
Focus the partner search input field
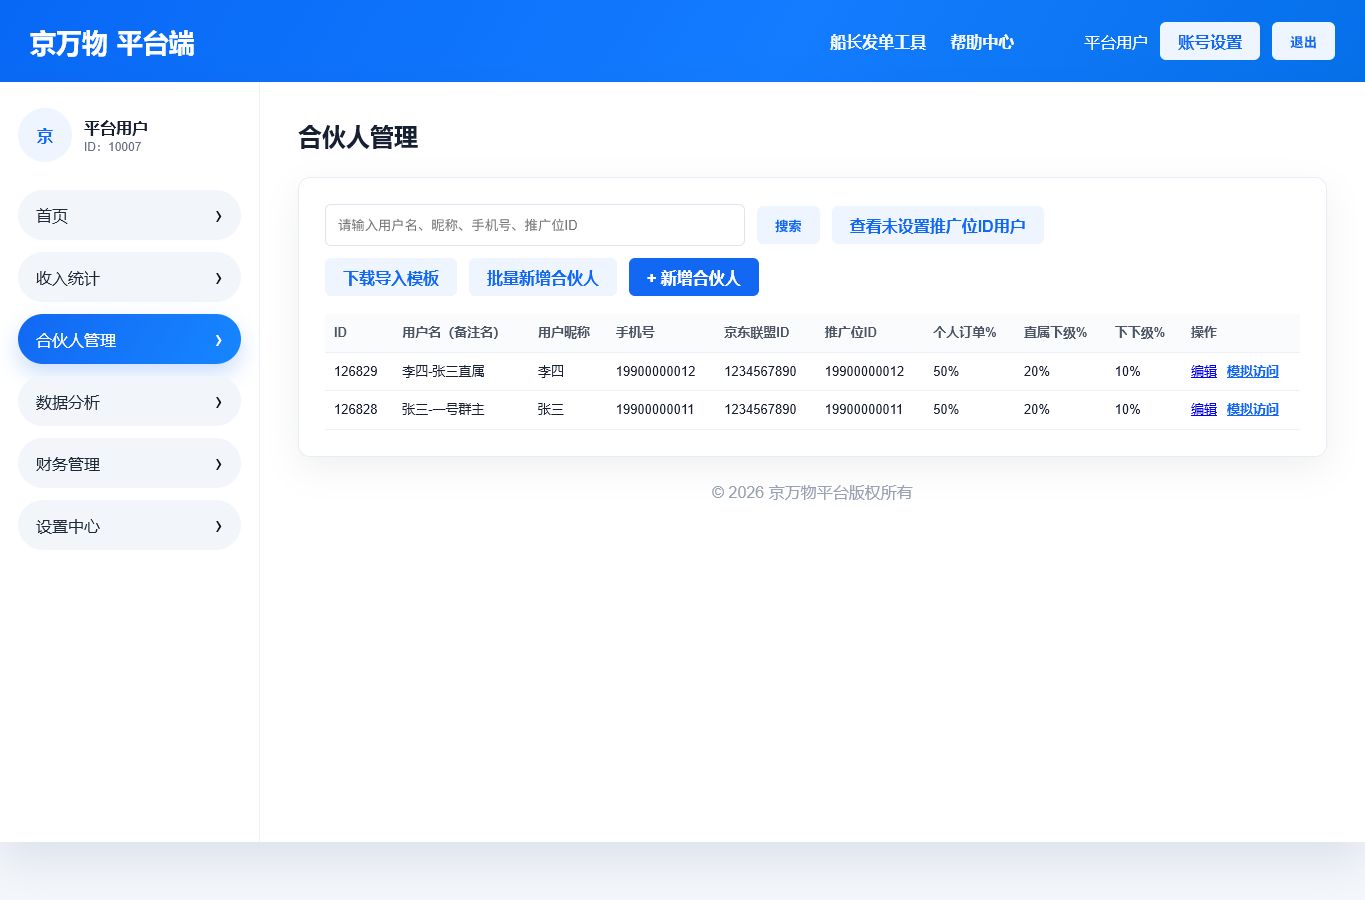[535, 225]
